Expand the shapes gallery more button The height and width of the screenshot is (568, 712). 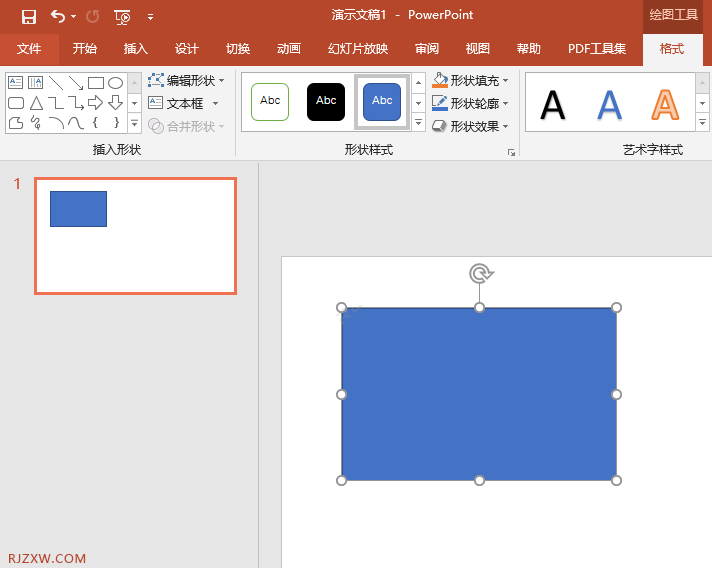point(134,125)
